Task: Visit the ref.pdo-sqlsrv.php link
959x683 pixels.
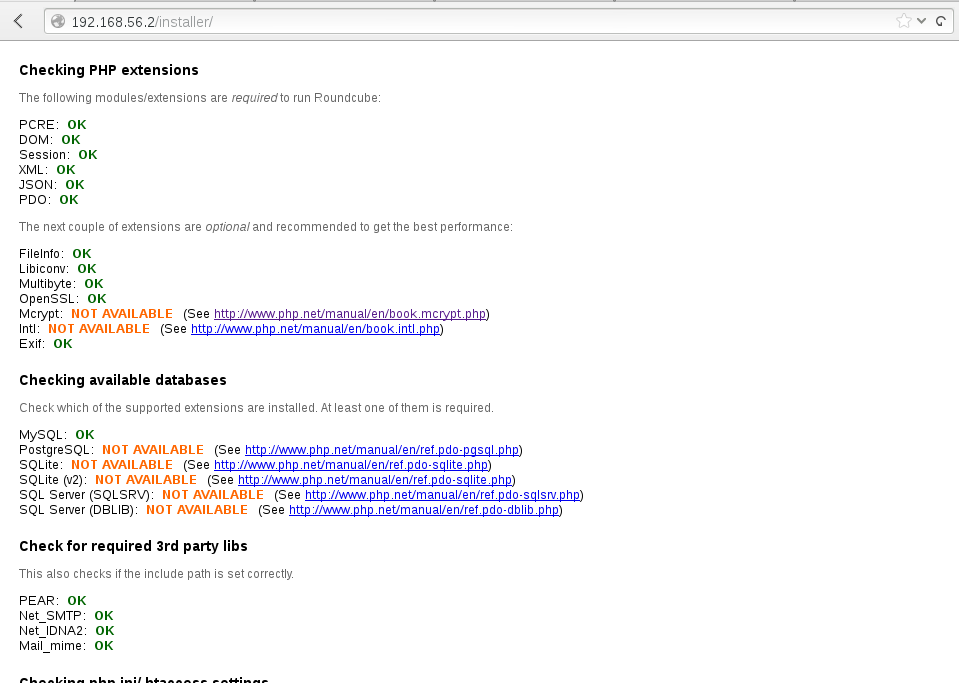Action: [442, 495]
